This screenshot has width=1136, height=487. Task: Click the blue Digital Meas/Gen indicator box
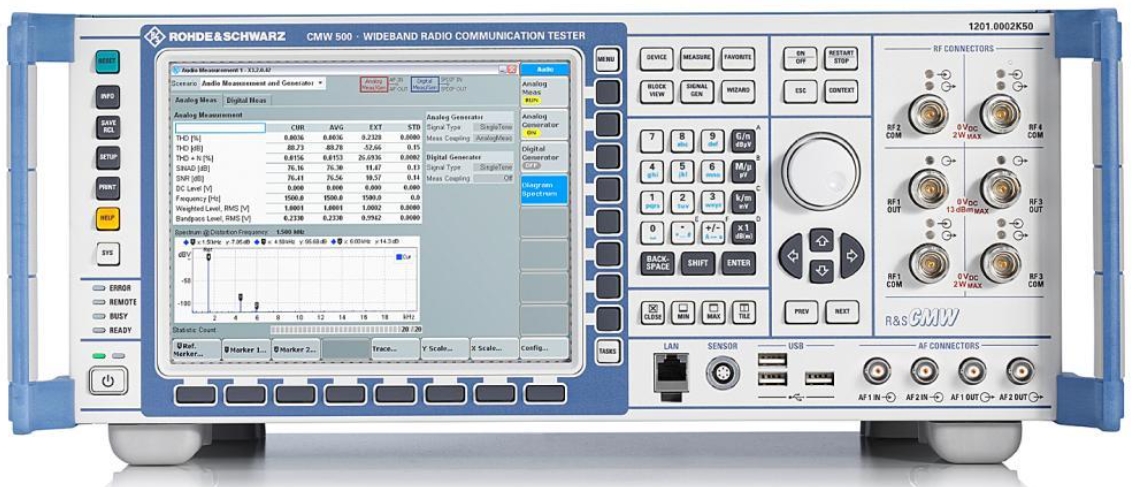pos(425,83)
